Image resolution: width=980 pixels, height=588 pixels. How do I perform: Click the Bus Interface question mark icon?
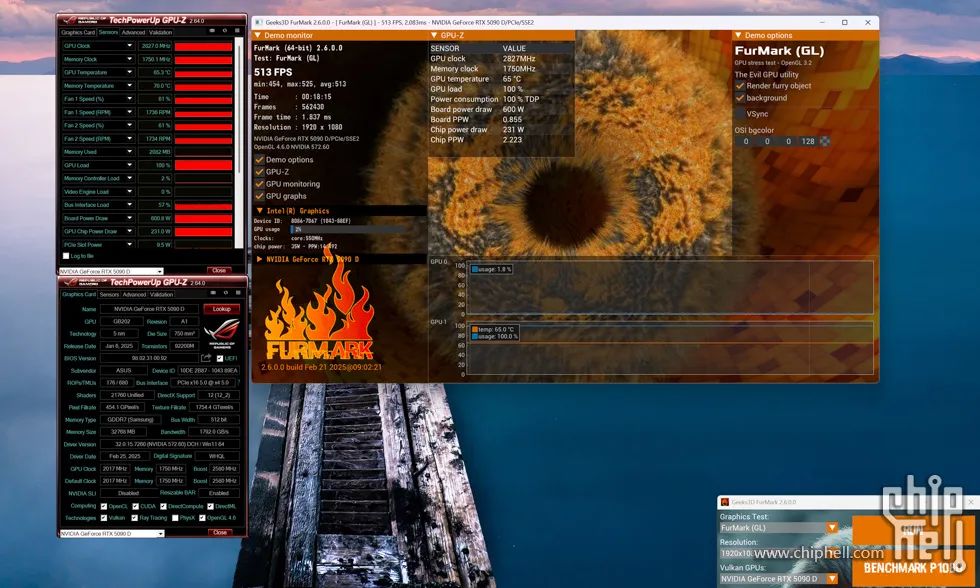238,382
